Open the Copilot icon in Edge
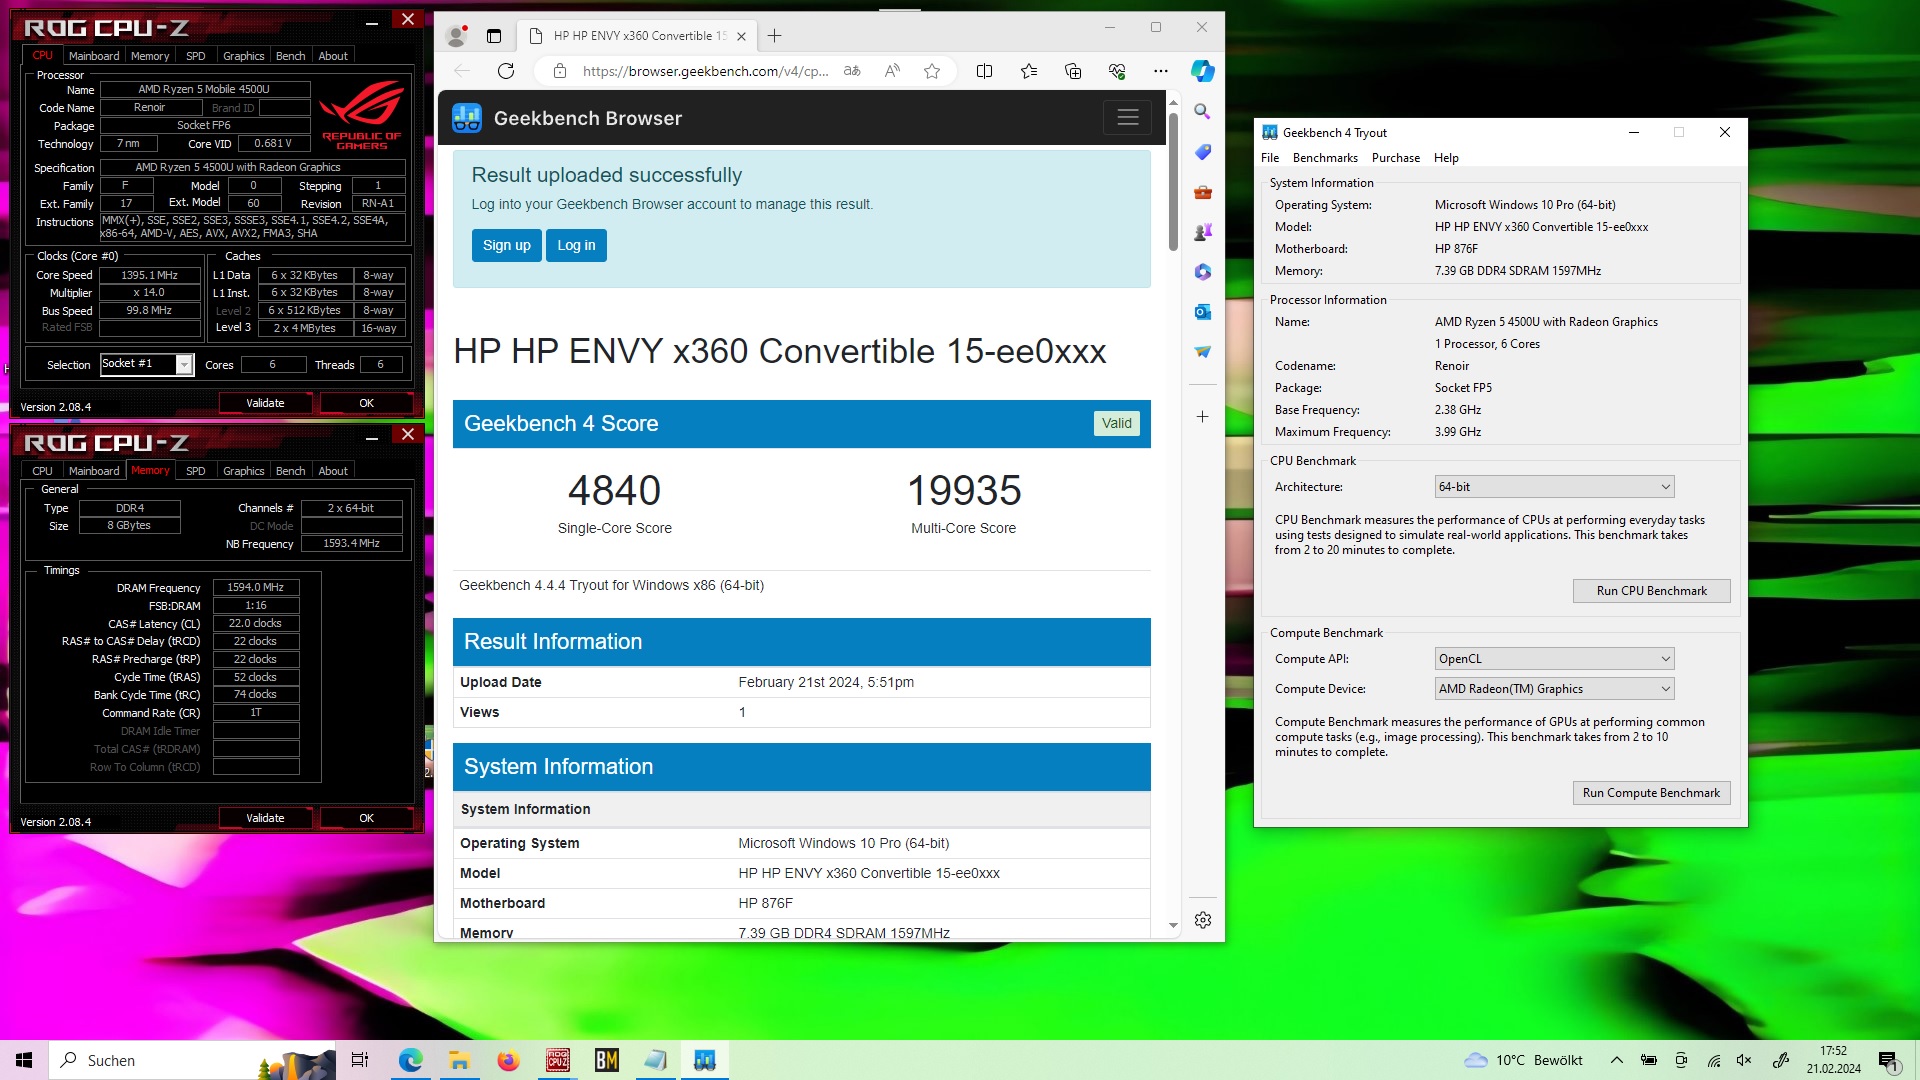This screenshot has height=1080, width=1920. point(1203,71)
